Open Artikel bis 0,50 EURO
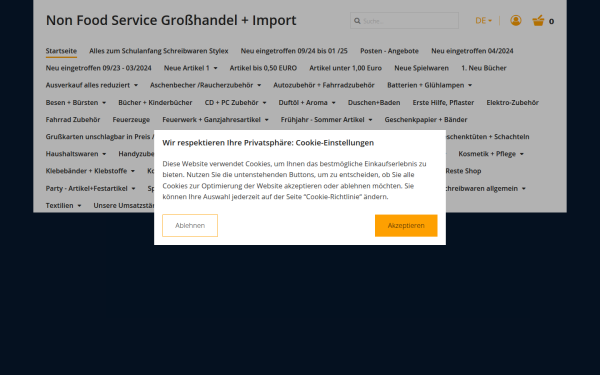Image resolution: width=600 pixels, height=375 pixels. pos(263,68)
